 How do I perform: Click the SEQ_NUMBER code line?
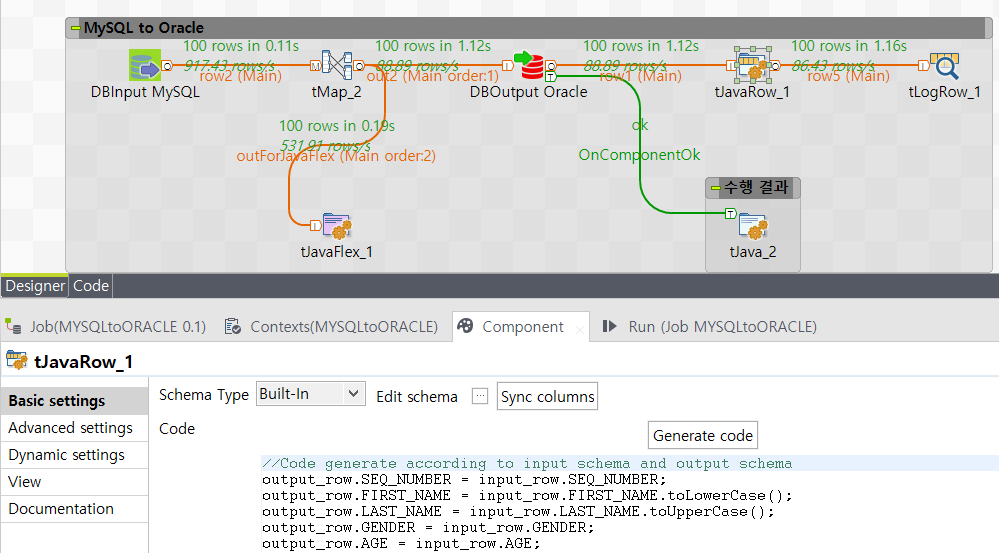[x=464, y=480]
